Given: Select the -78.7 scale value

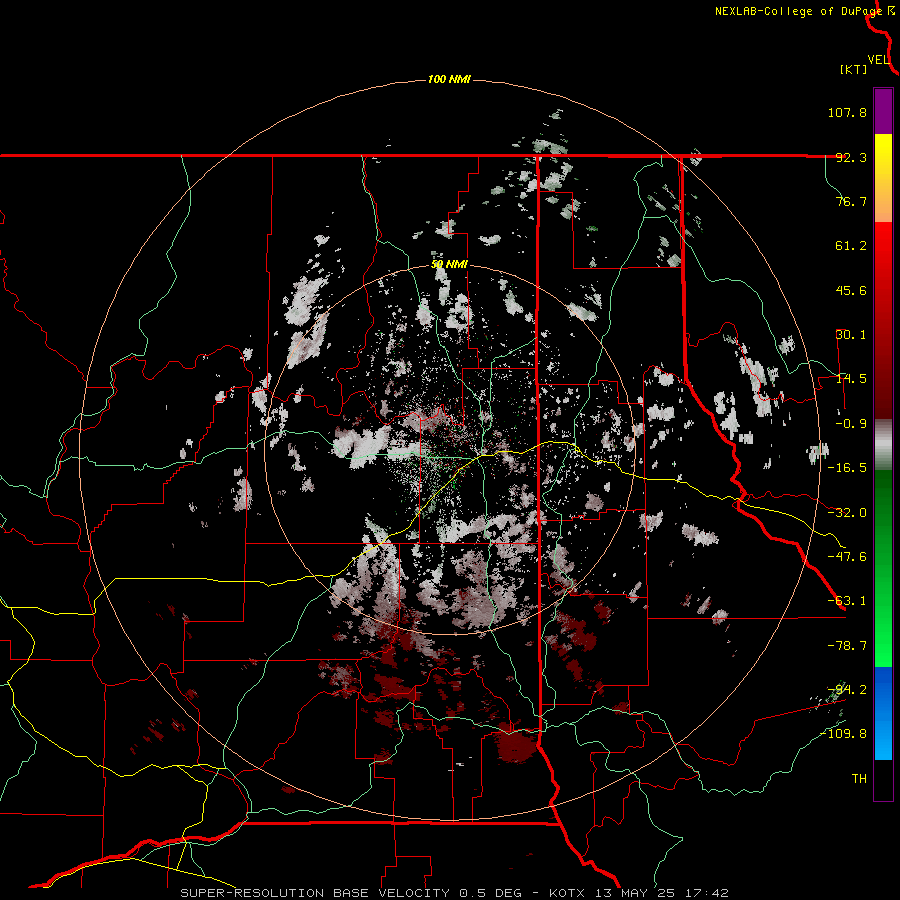Looking at the screenshot, I should [847, 646].
